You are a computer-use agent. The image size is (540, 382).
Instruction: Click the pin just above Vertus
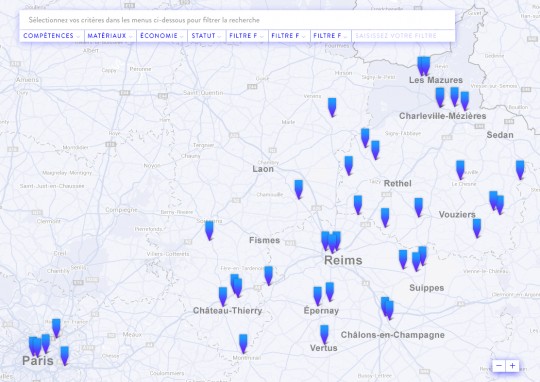click(x=324, y=335)
